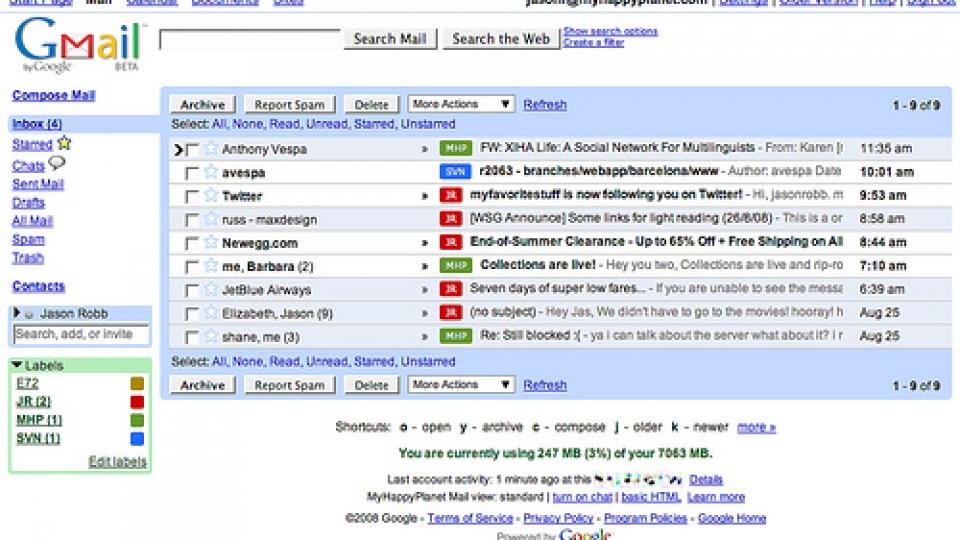Screen dimensions: 960x540
Task: Click the top Report Spam button
Action: coord(289,105)
